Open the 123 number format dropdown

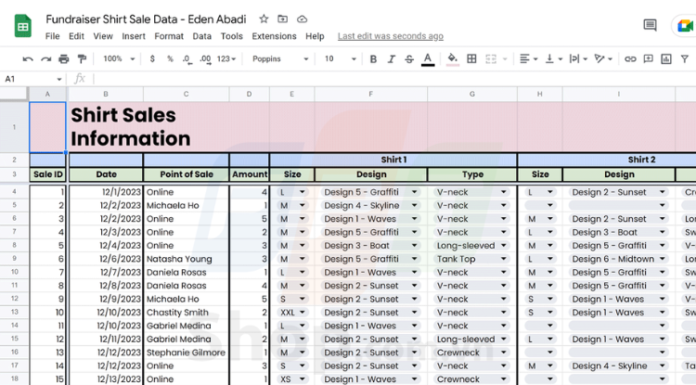click(x=226, y=59)
